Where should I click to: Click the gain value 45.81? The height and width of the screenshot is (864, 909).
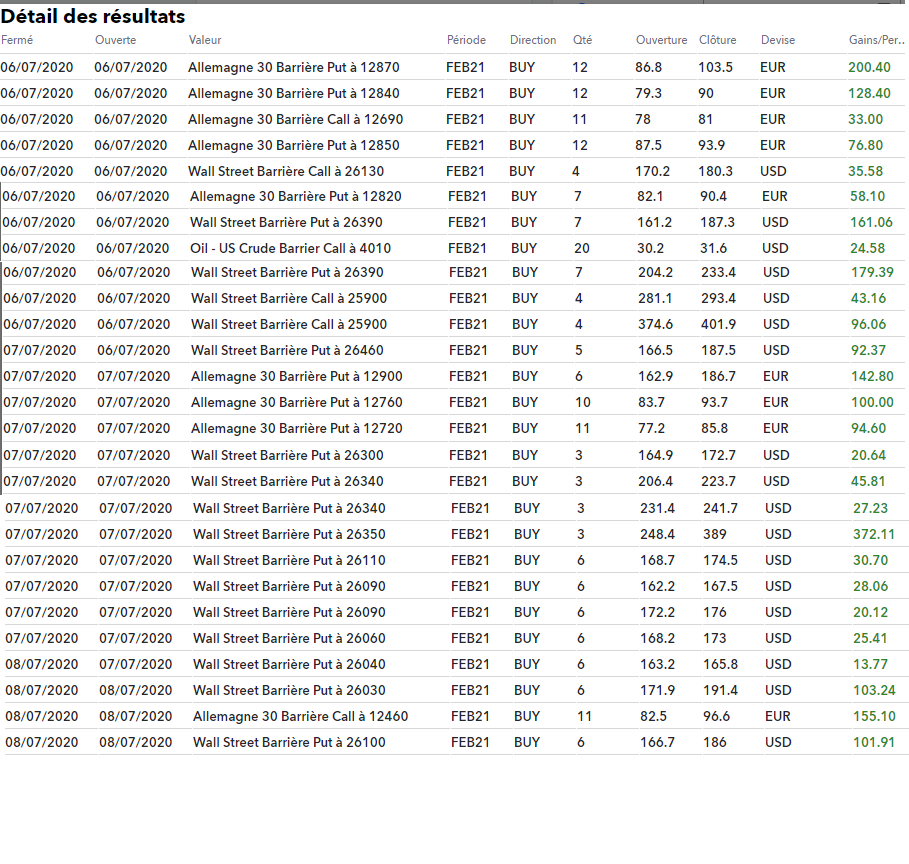tap(868, 482)
